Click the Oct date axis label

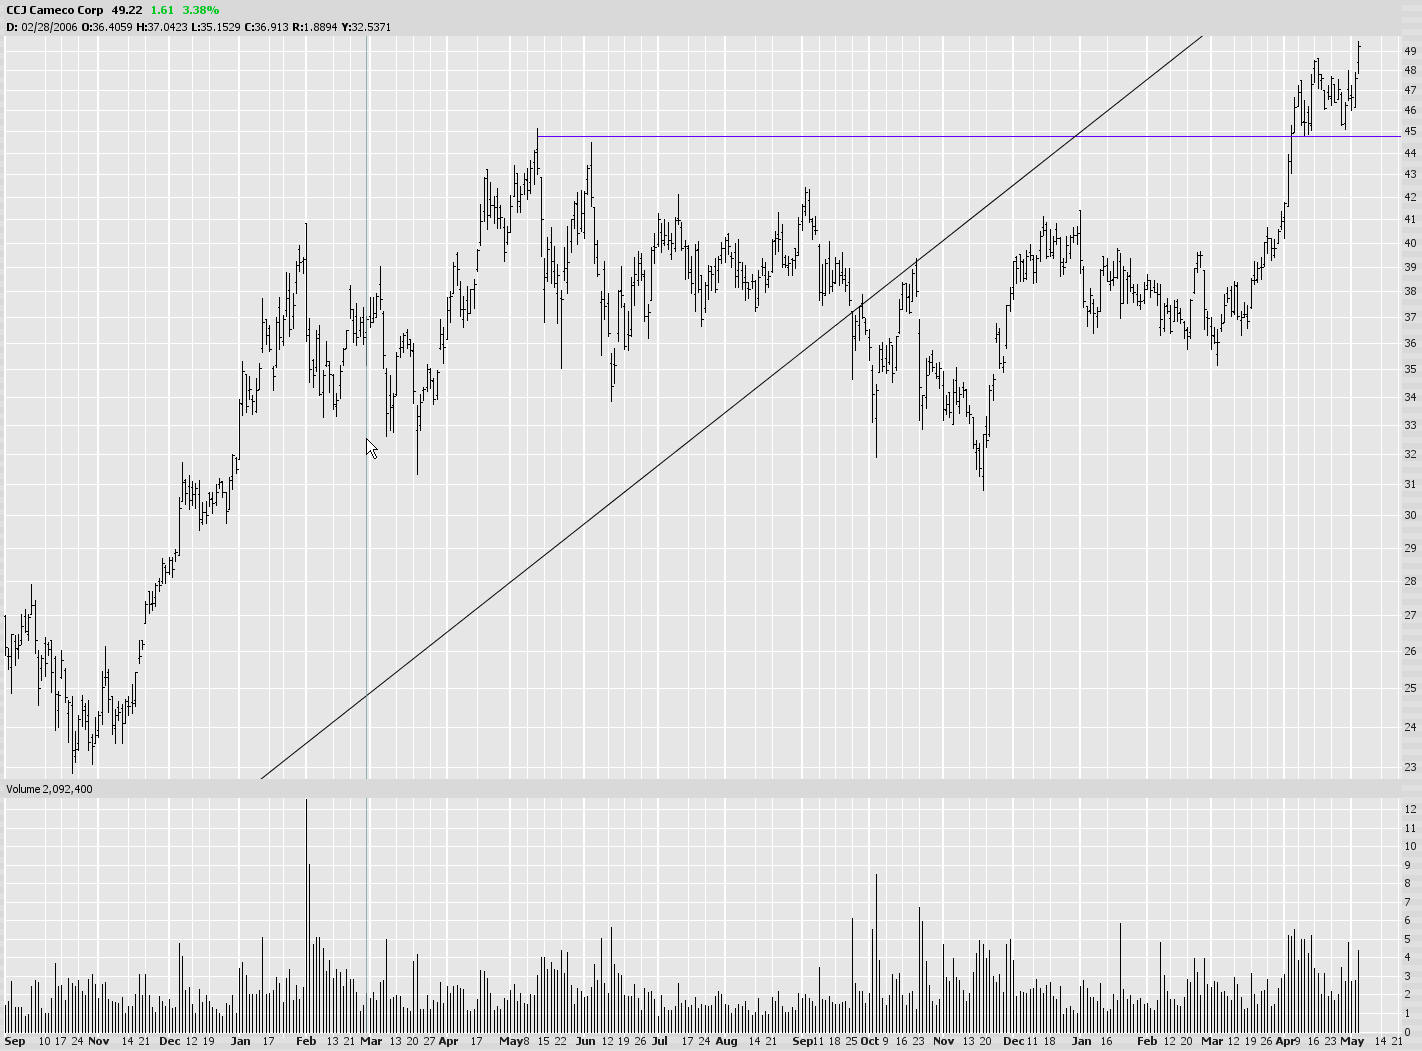[x=870, y=1041]
